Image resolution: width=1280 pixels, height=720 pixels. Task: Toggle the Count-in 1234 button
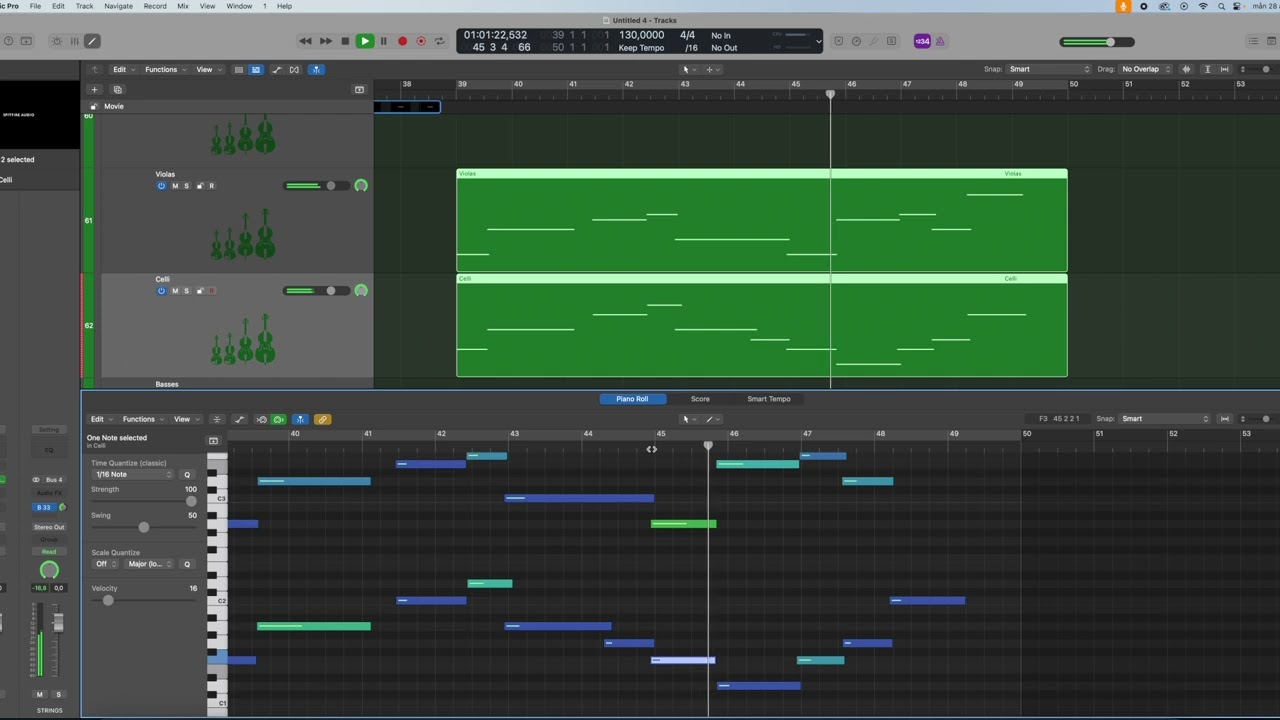921,41
